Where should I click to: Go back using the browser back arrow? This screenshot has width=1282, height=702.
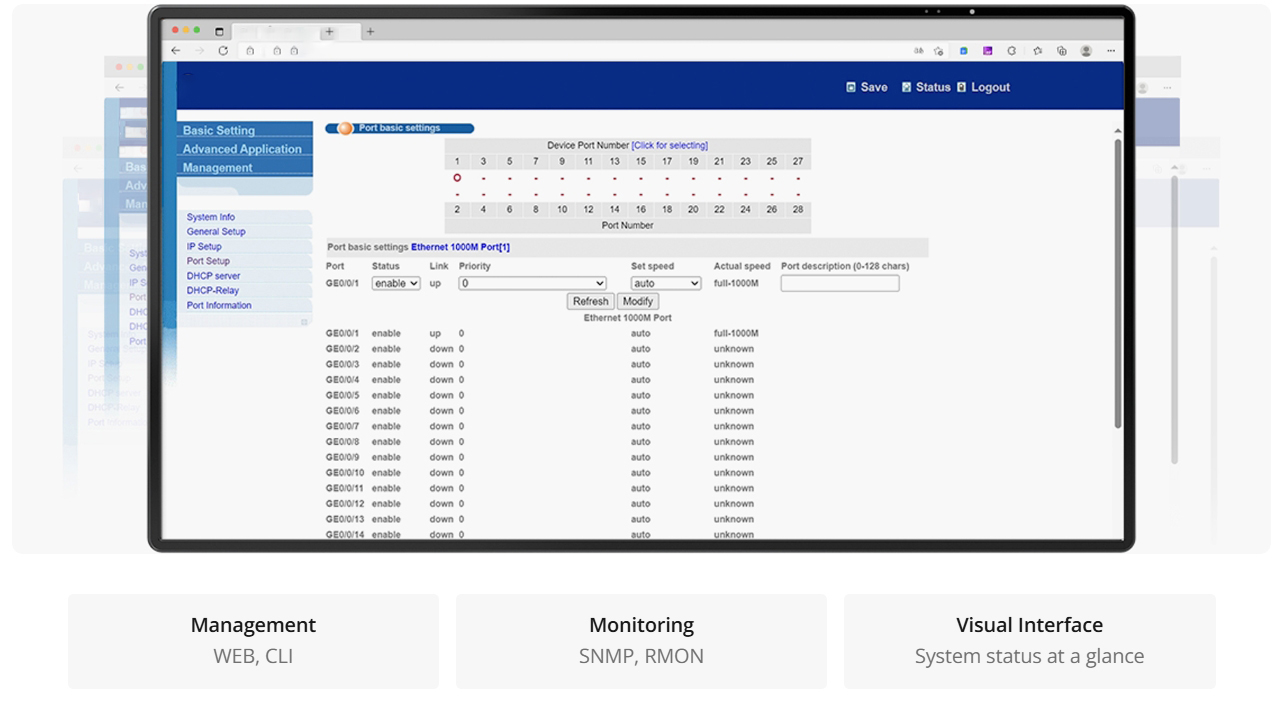pyautogui.click(x=176, y=50)
